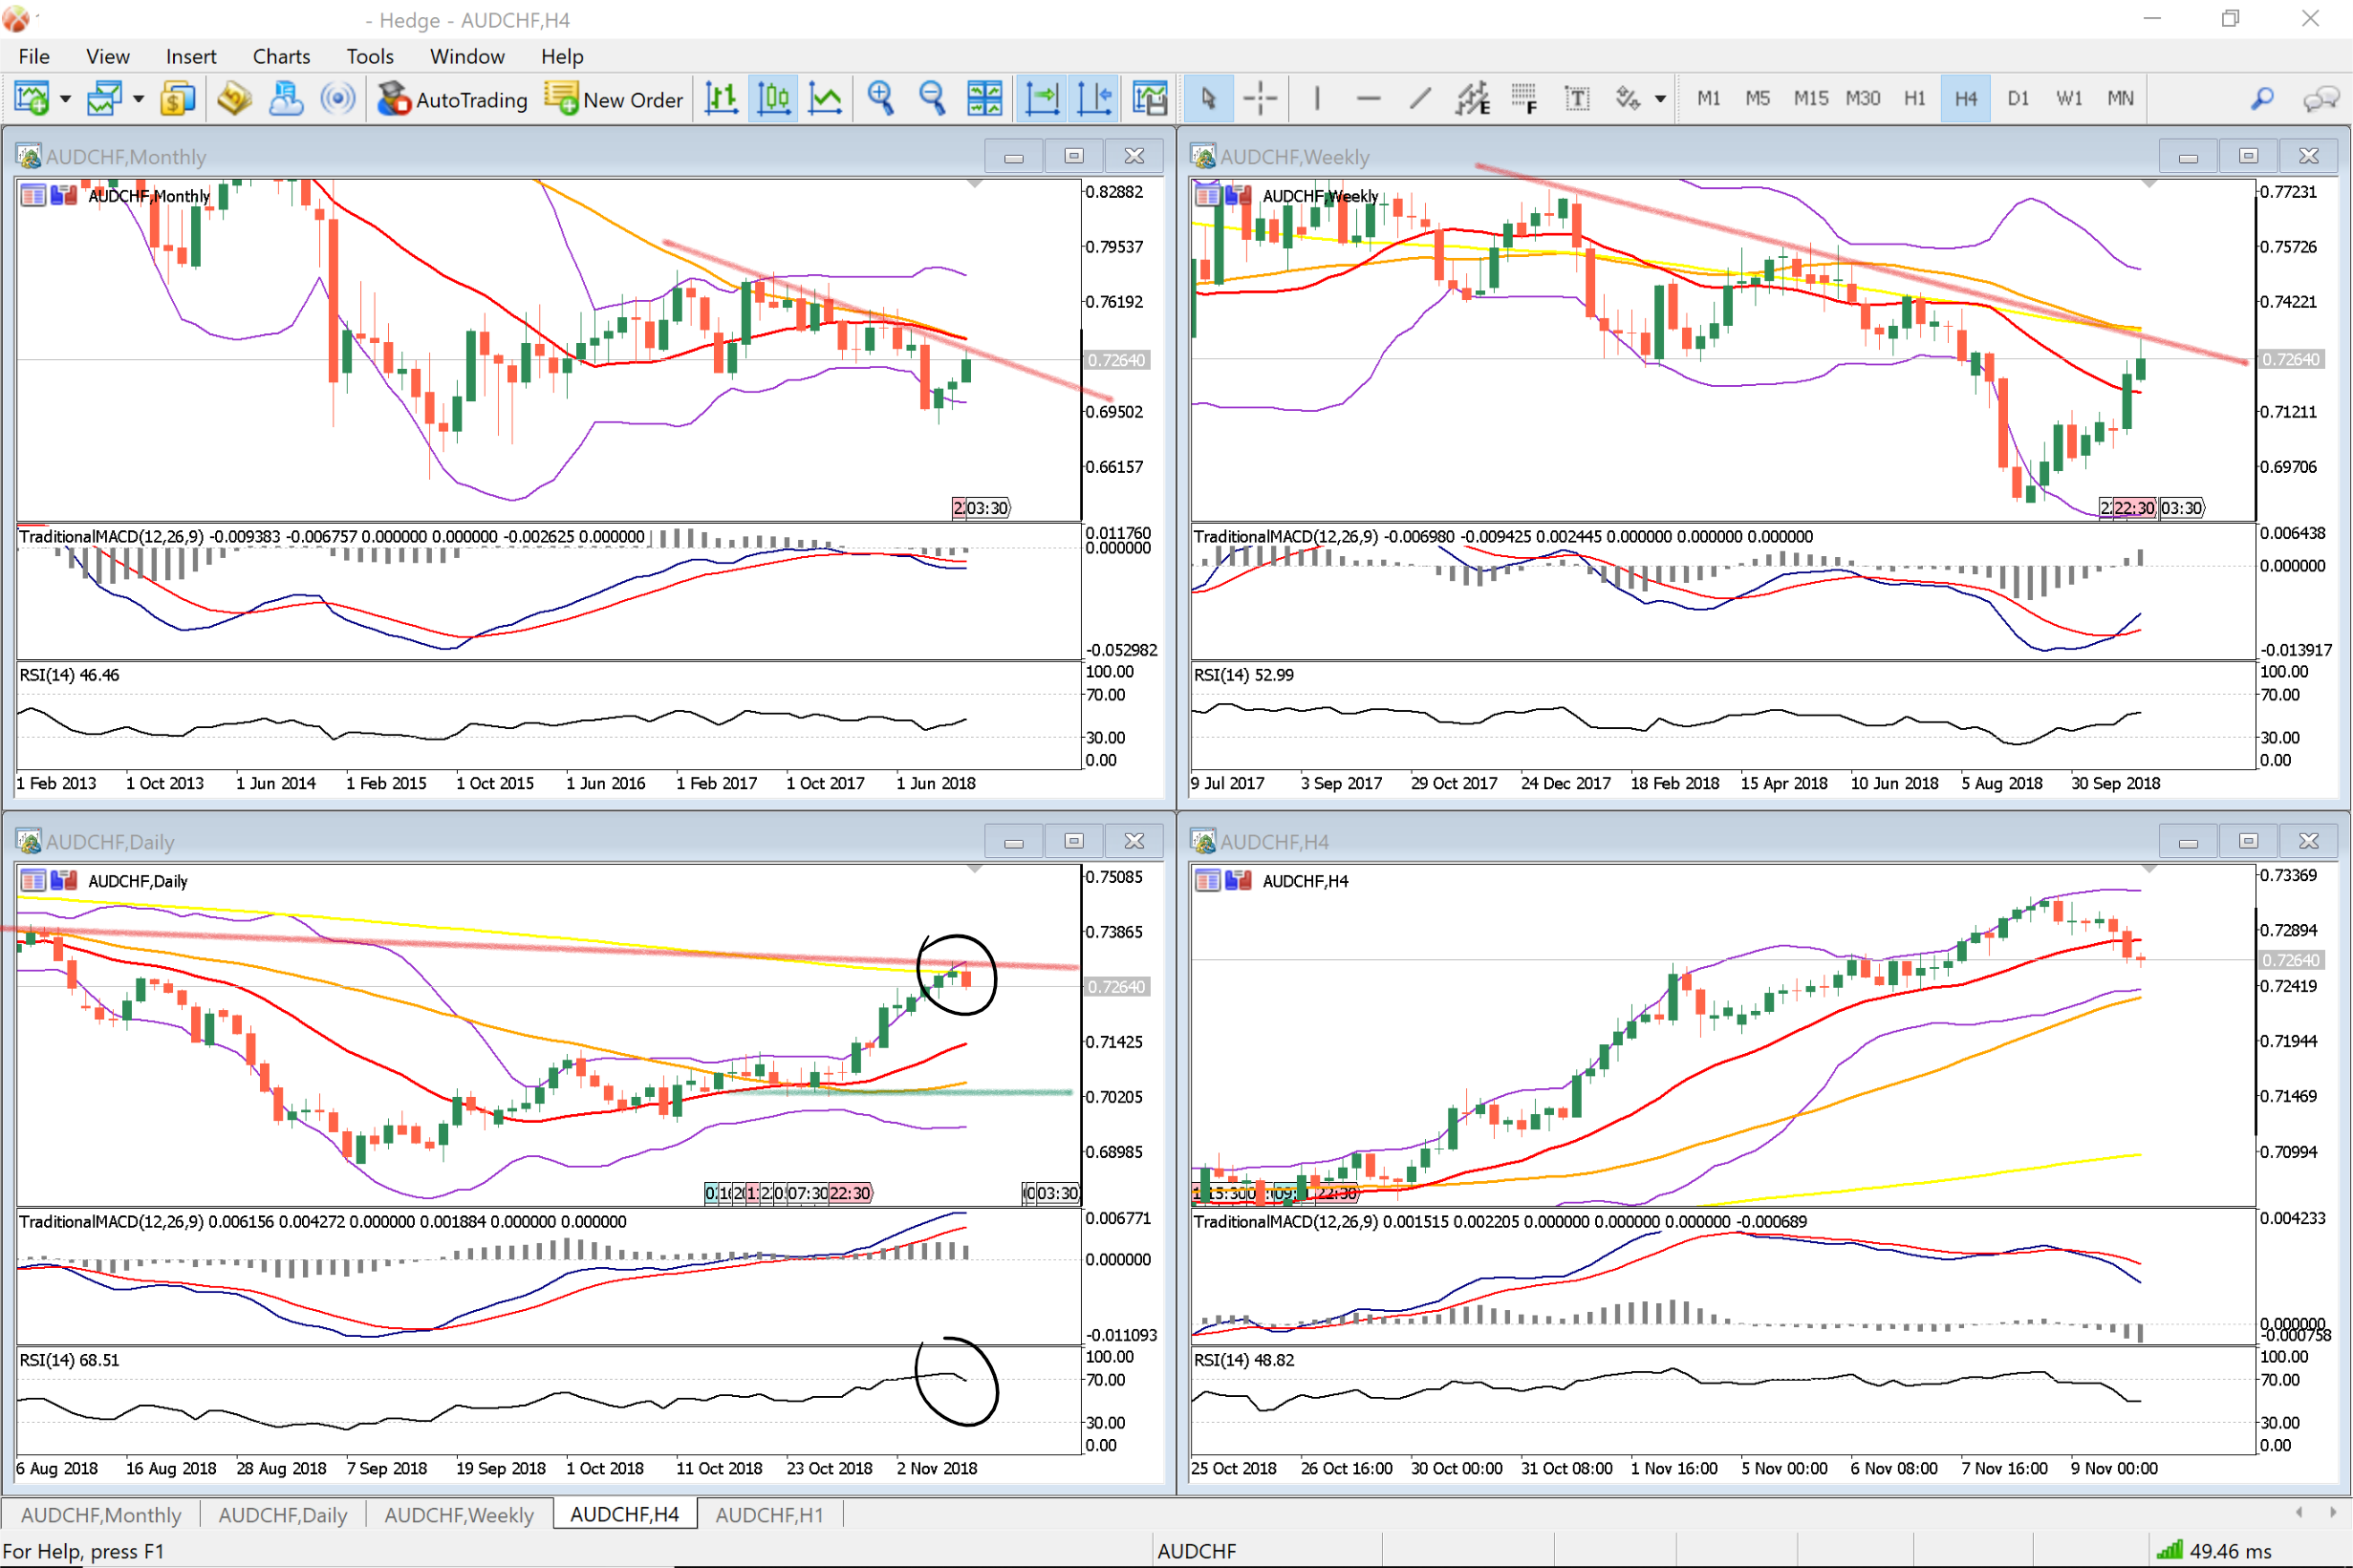Open the Charts menu
The width and height of the screenshot is (2353, 1568).
[x=281, y=56]
